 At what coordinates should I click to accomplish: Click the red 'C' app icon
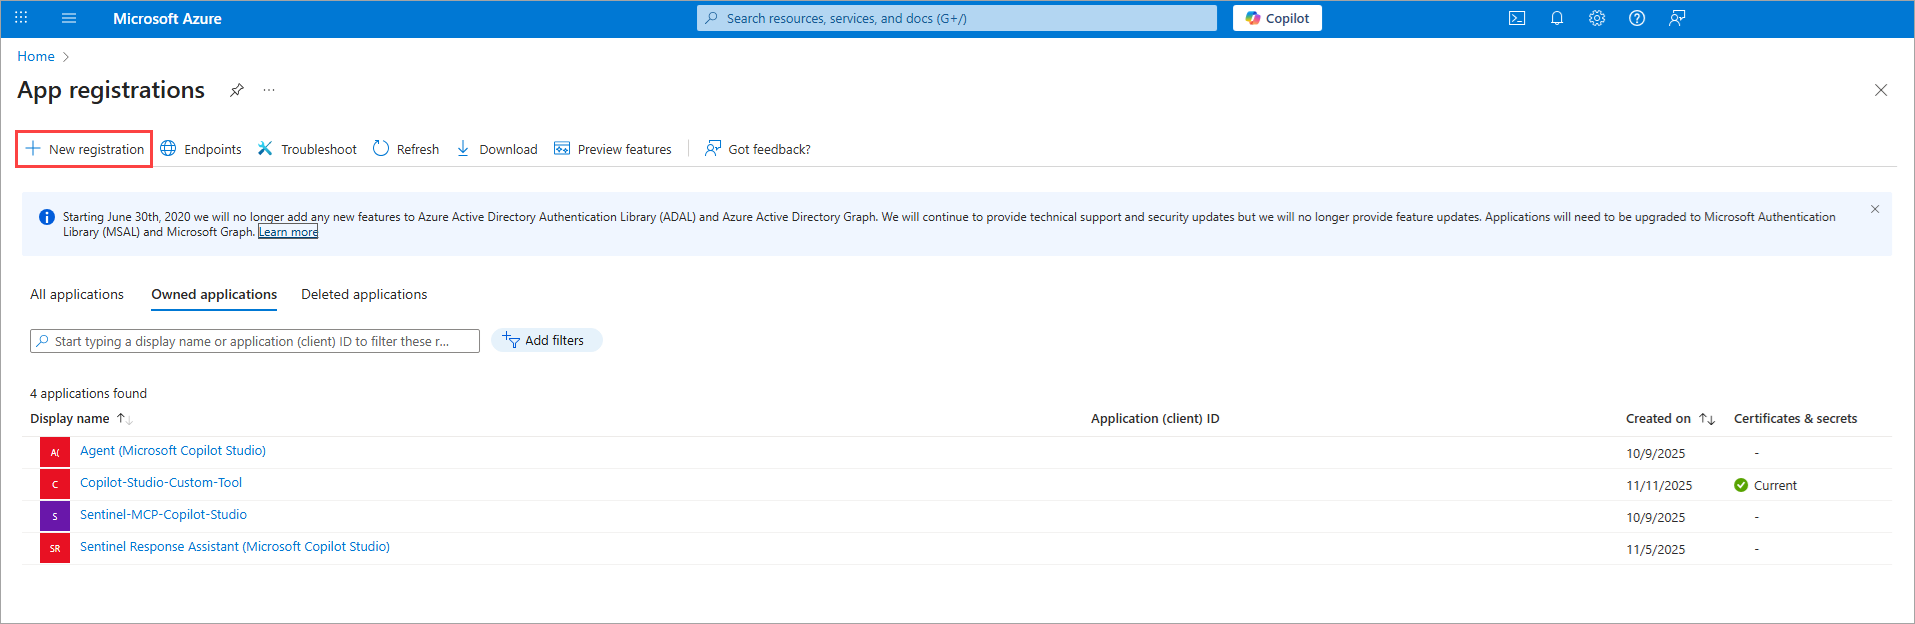[x=55, y=484]
